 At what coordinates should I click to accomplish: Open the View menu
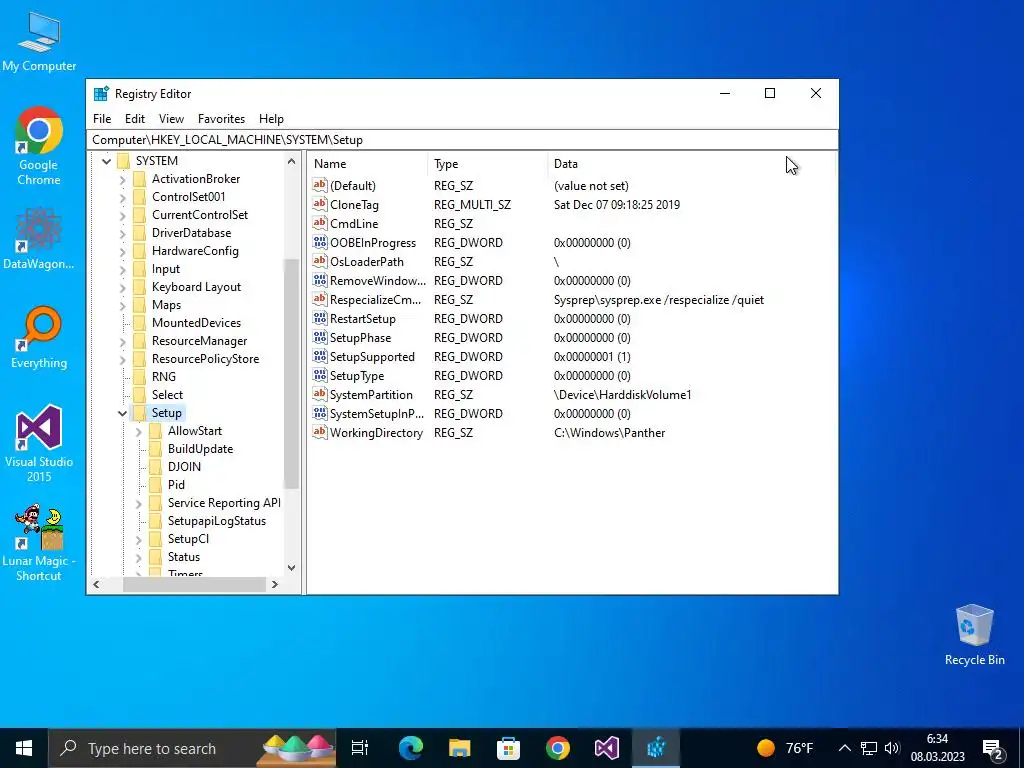(171, 119)
